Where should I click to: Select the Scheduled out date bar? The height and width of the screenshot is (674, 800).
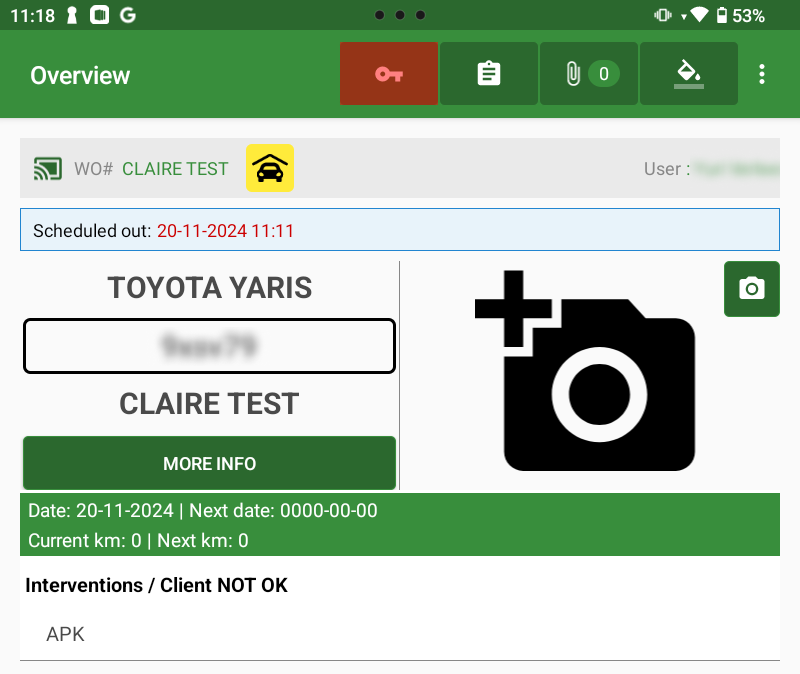click(399, 230)
